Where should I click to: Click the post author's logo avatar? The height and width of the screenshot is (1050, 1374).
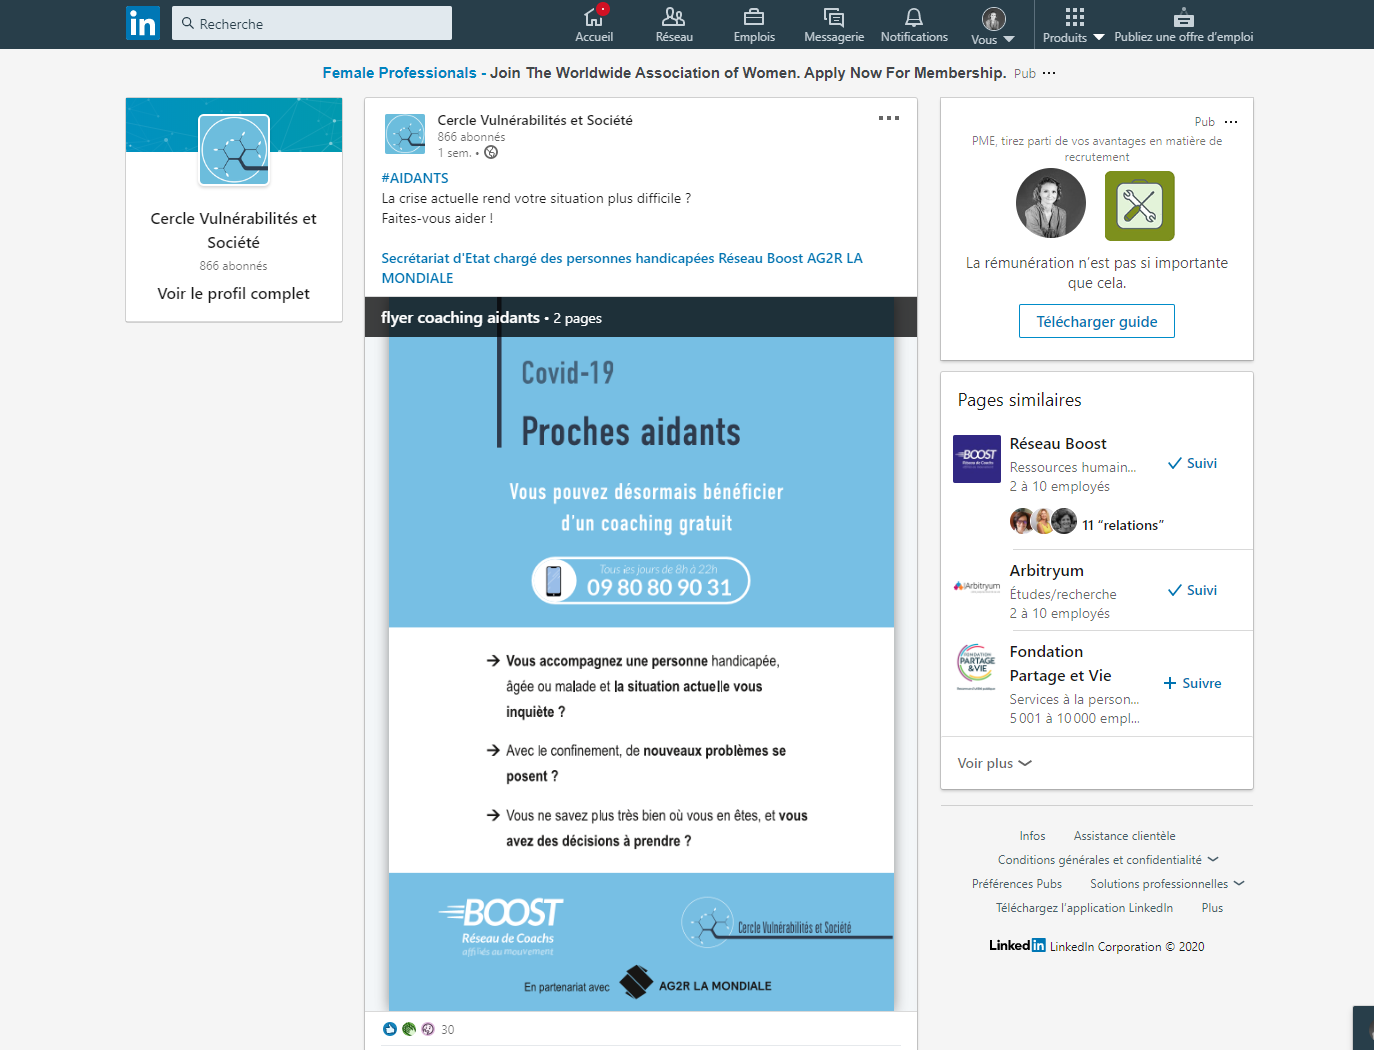point(405,134)
